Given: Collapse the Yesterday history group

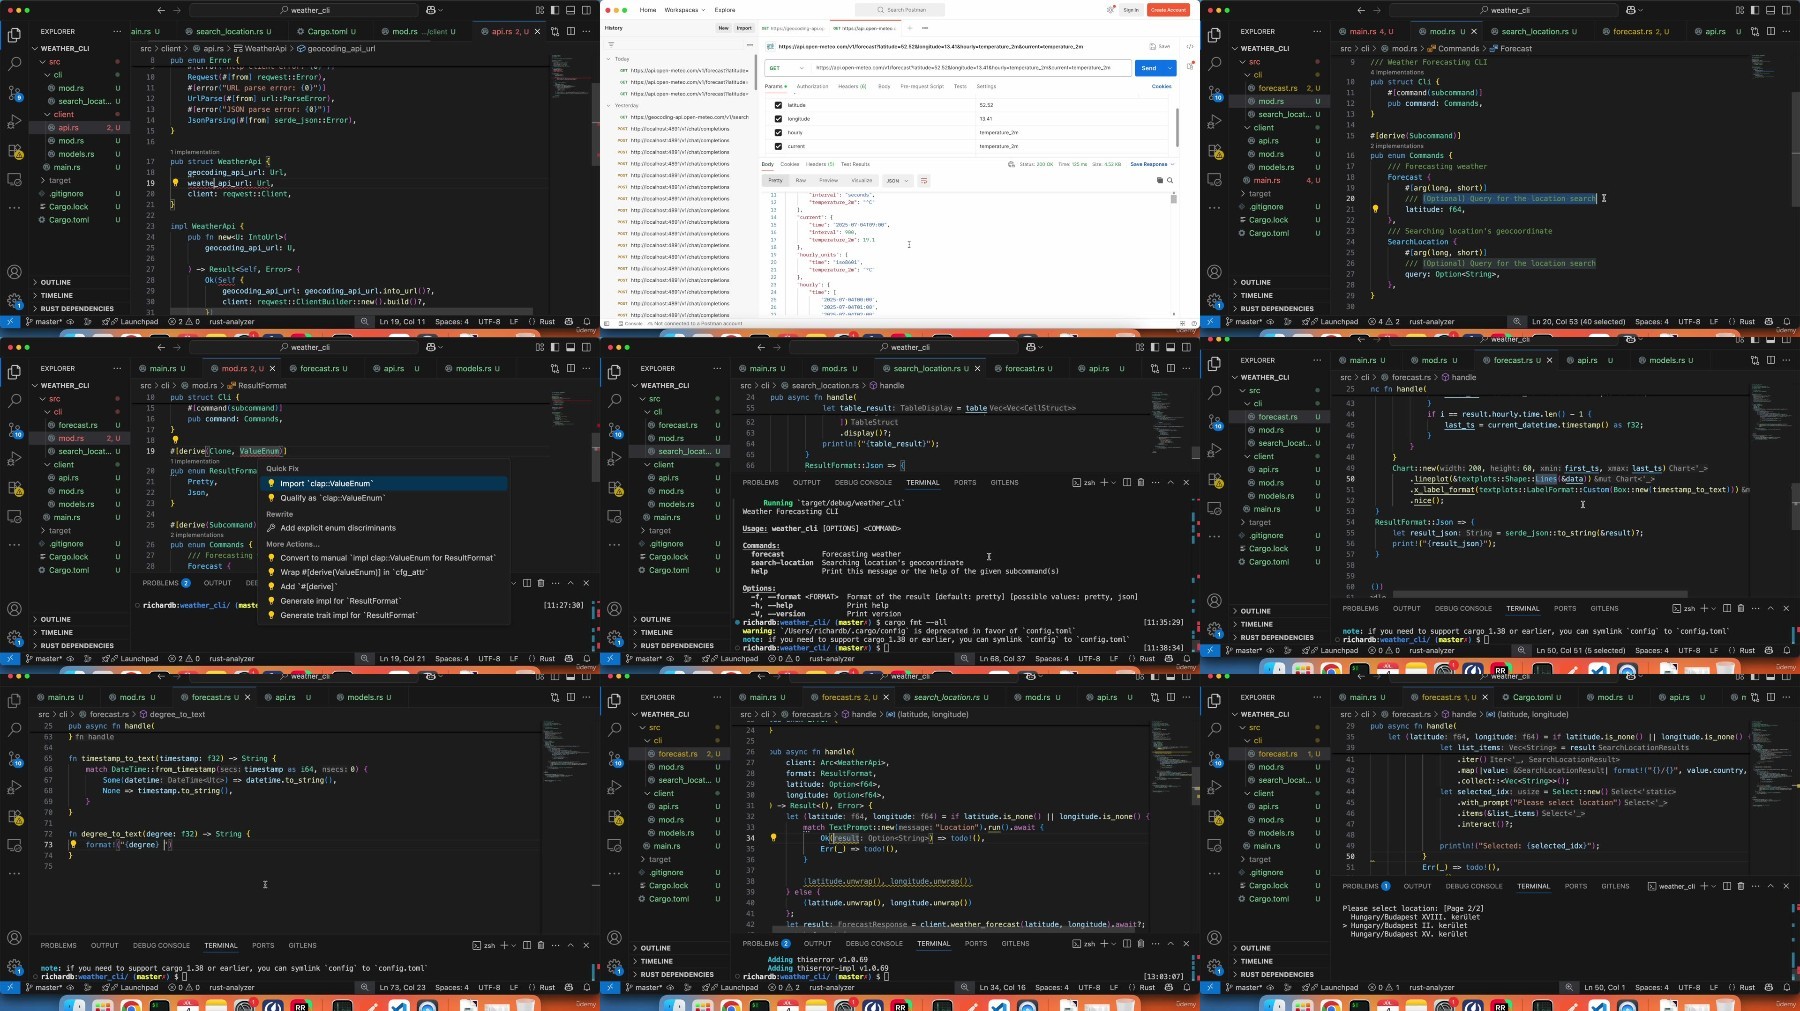Looking at the screenshot, I should (608, 105).
